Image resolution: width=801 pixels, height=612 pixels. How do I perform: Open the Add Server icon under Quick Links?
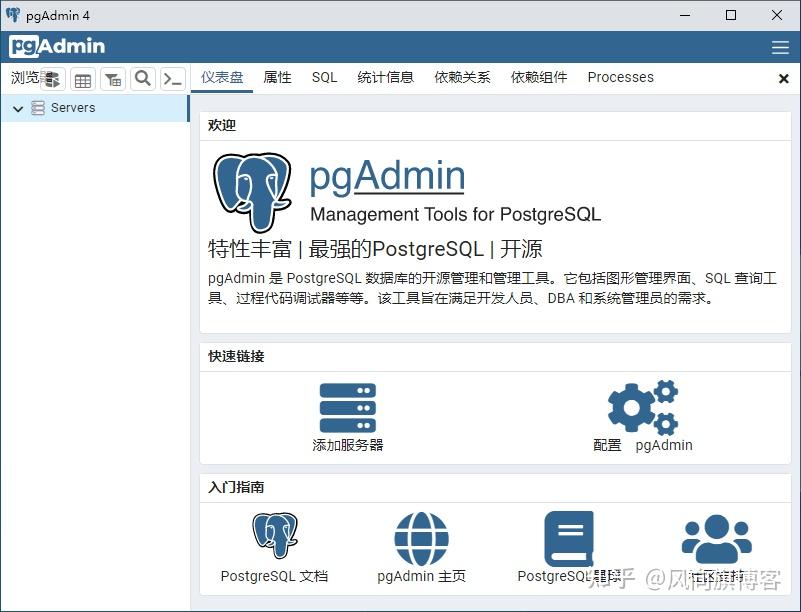(x=348, y=406)
